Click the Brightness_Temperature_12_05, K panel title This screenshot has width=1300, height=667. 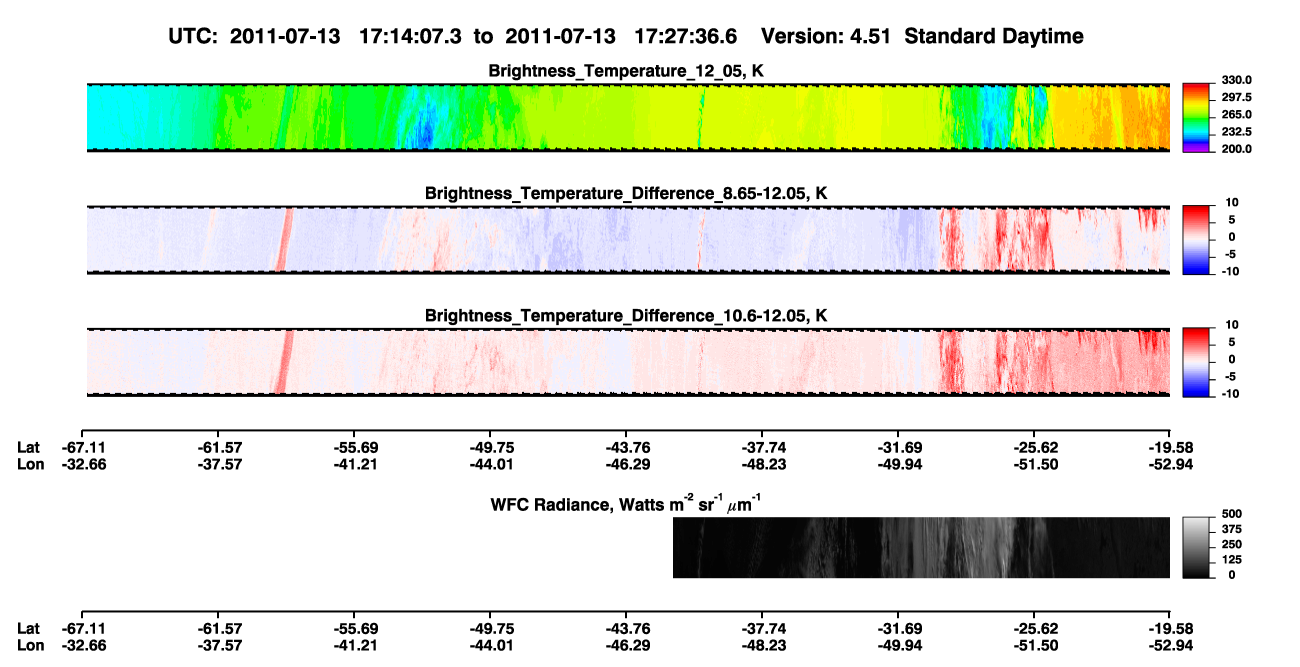point(626,71)
